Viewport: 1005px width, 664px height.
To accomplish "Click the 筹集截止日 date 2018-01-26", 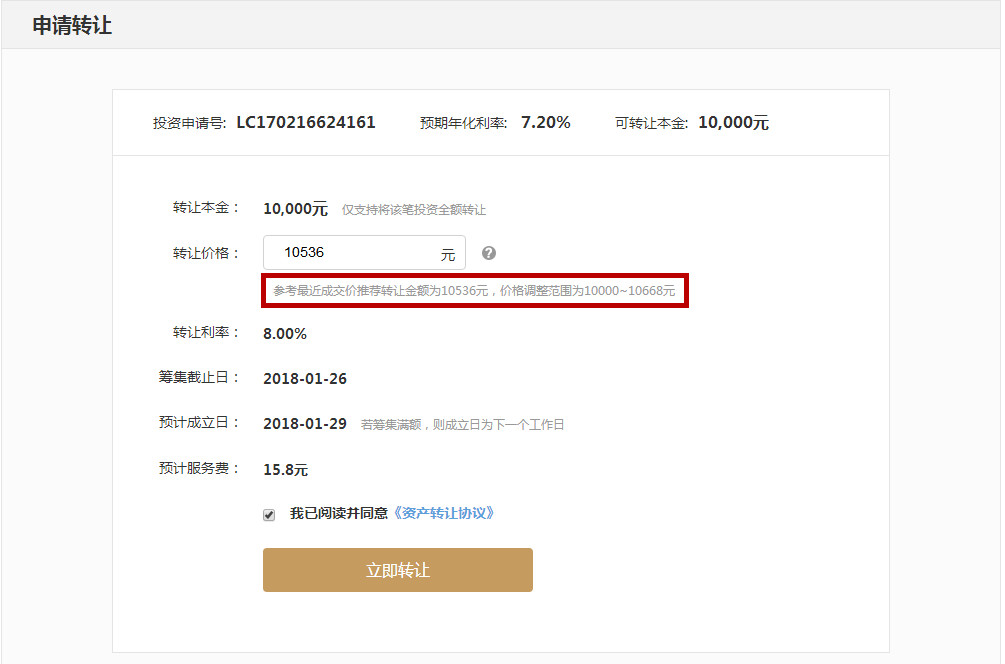I will [305, 379].
